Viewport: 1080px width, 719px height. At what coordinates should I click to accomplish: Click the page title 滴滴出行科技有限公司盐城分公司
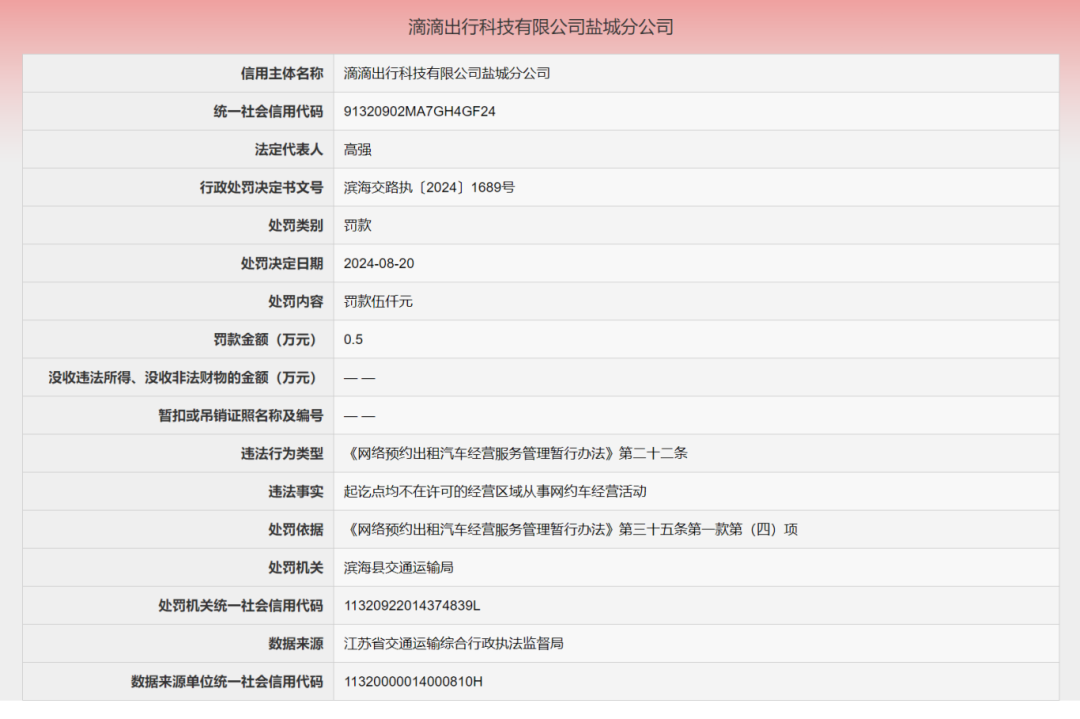pyautogui.click(x=541, y=27)
